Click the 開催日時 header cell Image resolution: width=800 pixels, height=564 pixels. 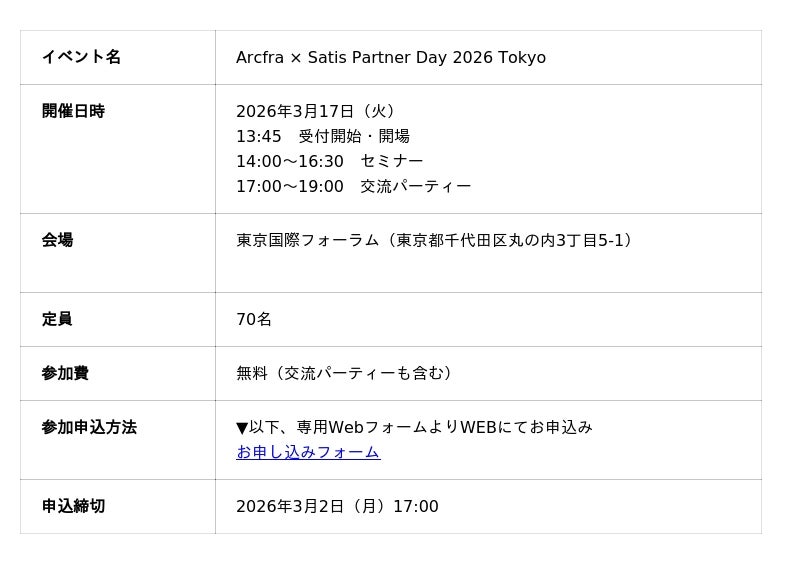click(73, 111)
